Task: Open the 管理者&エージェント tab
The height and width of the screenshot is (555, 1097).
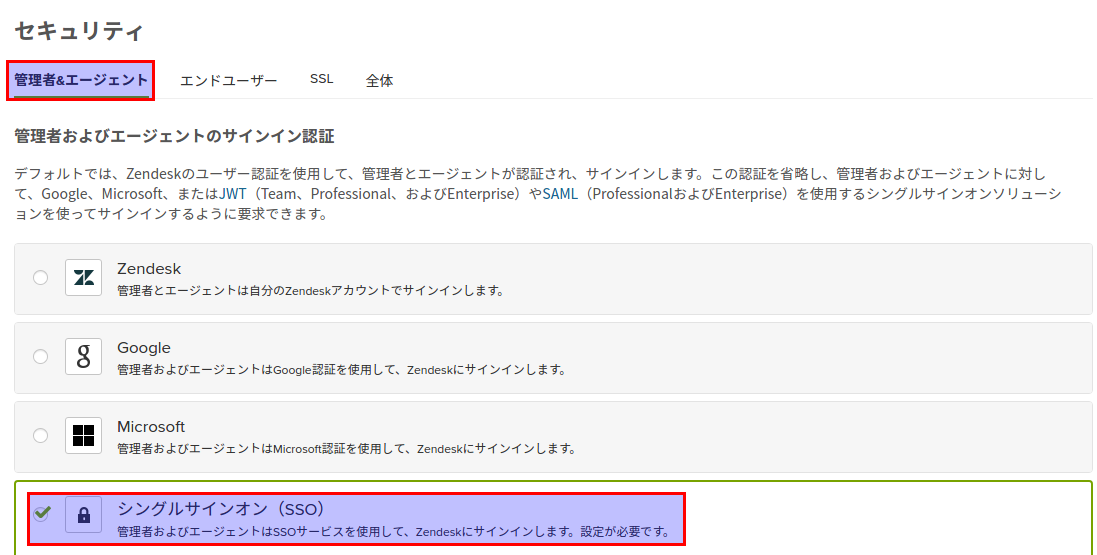Action: pyautogui.click(x=81, y=80)
